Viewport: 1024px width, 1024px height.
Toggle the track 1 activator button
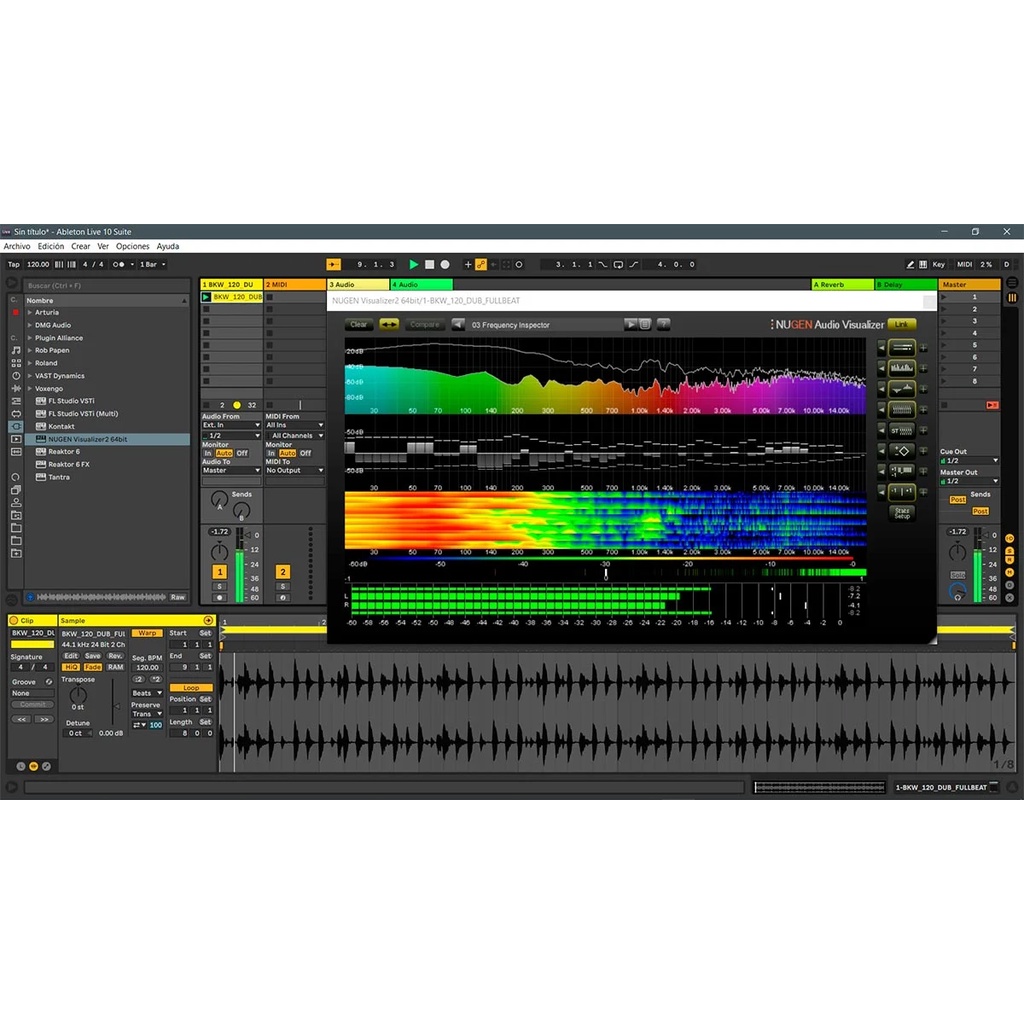point(219,572)
